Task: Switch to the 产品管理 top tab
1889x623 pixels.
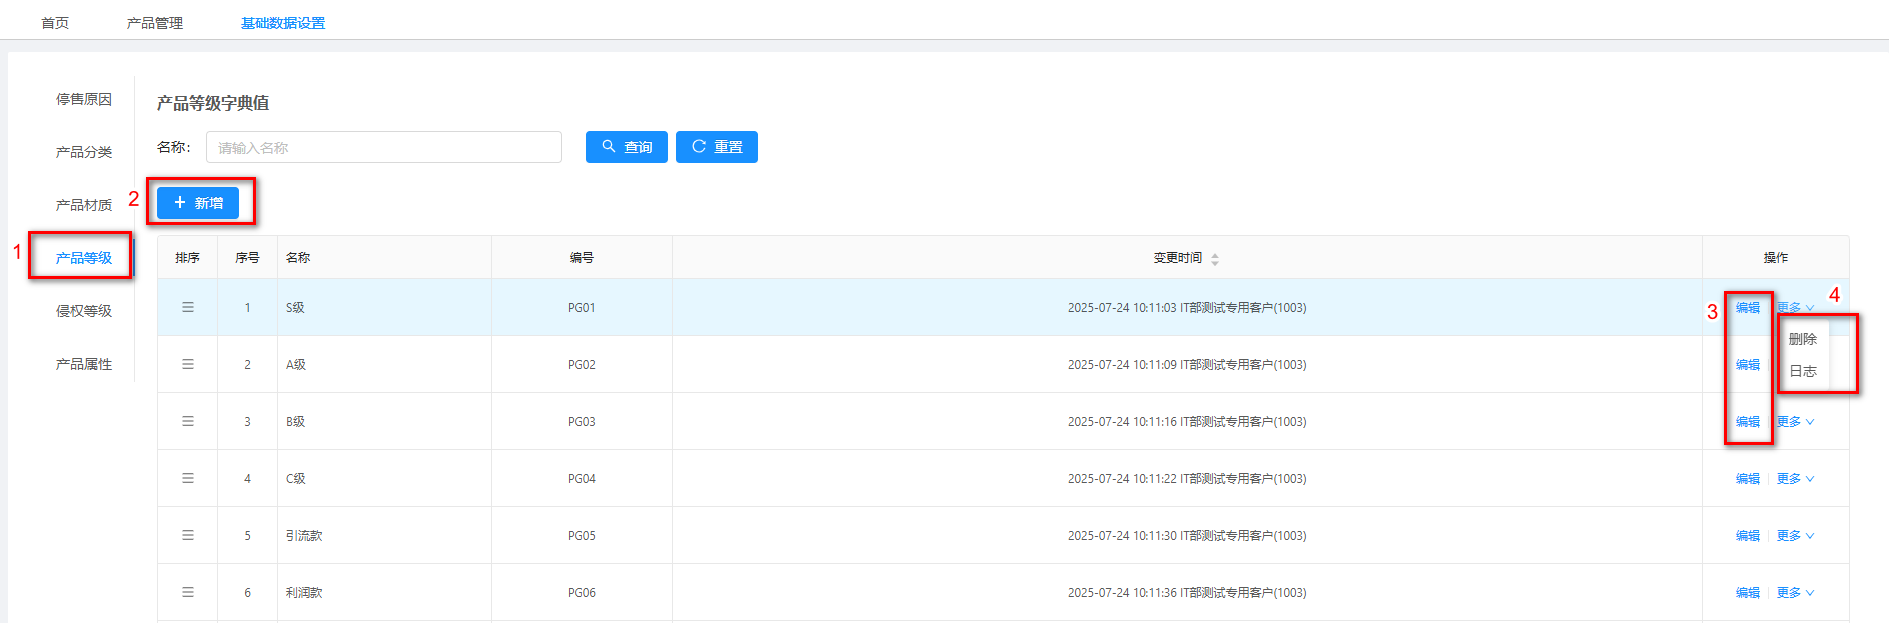Action: pyautogui.click(x=154, y=23)
